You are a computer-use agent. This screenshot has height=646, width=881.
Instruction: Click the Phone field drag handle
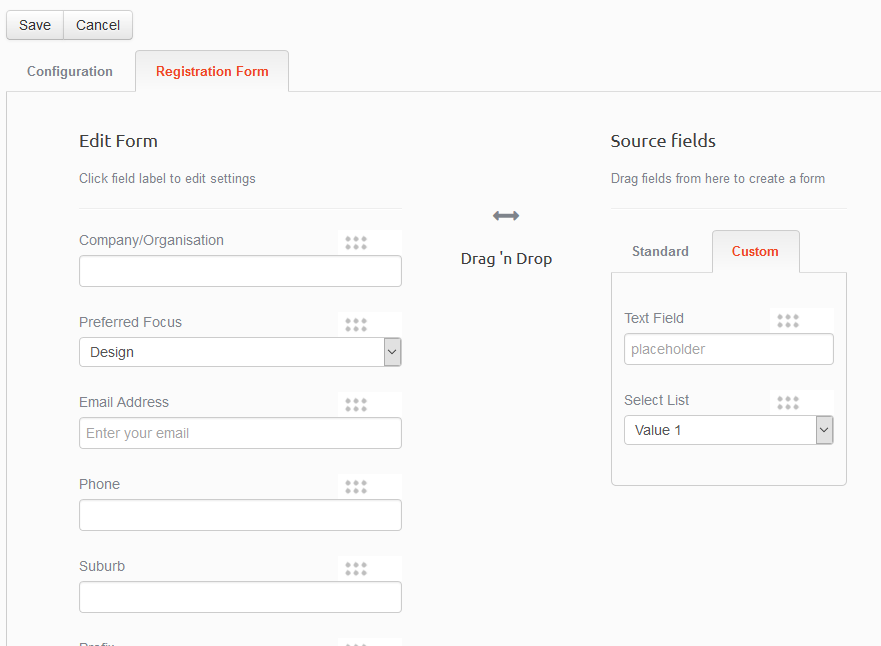(x=356, y=486)
